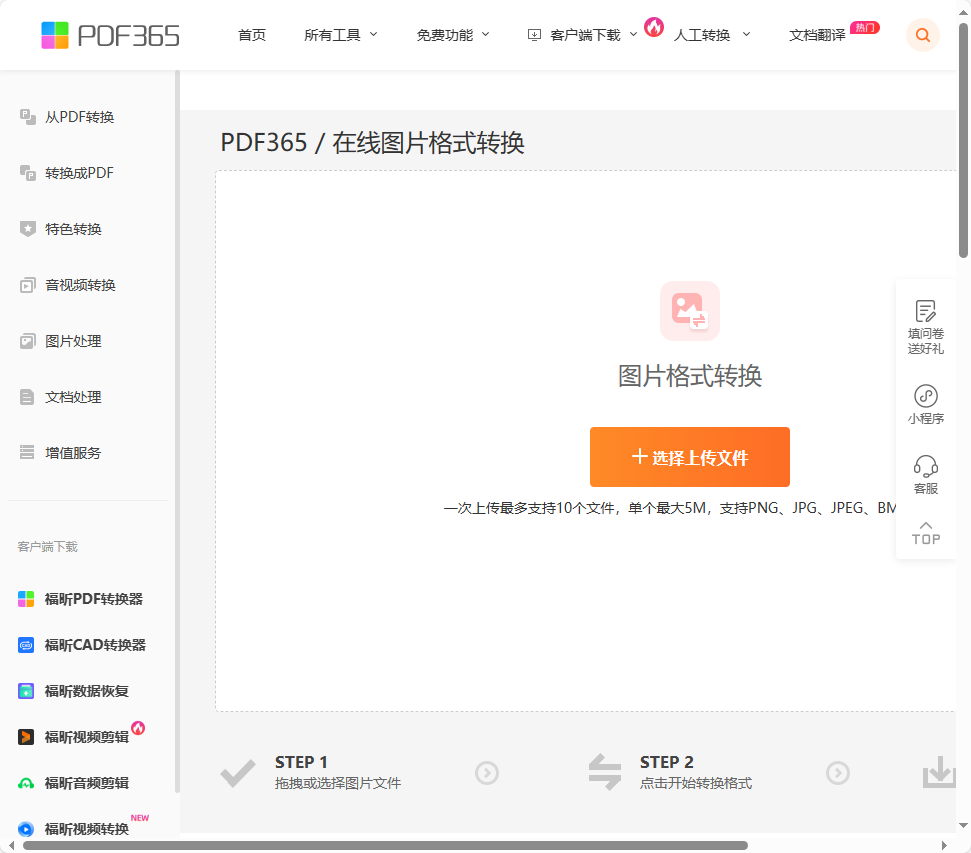
Task: Open the 福昕视频剪辑 download link
Action: click(x=87, y=737)
